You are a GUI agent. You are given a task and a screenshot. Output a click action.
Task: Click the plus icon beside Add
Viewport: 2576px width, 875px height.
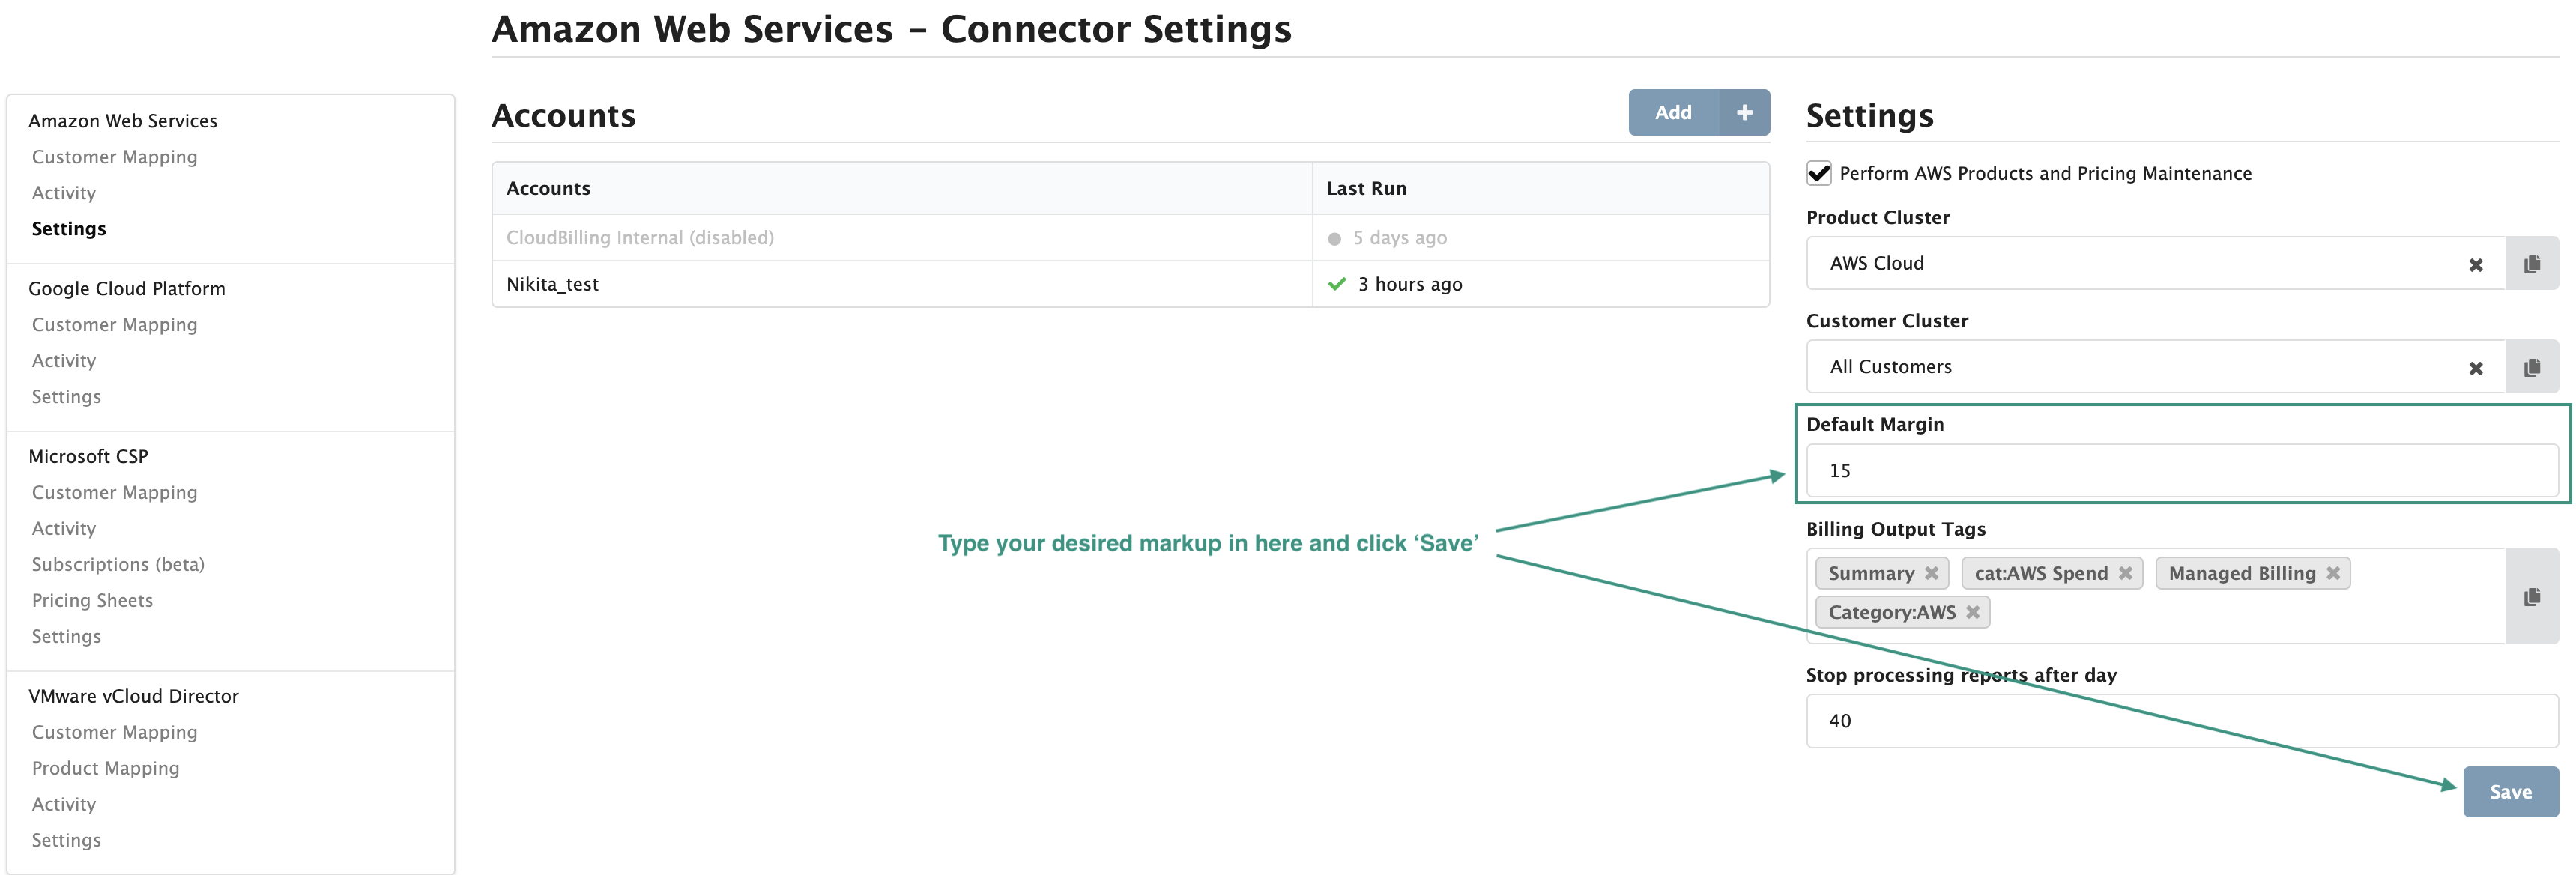(x=1744, y=112)
